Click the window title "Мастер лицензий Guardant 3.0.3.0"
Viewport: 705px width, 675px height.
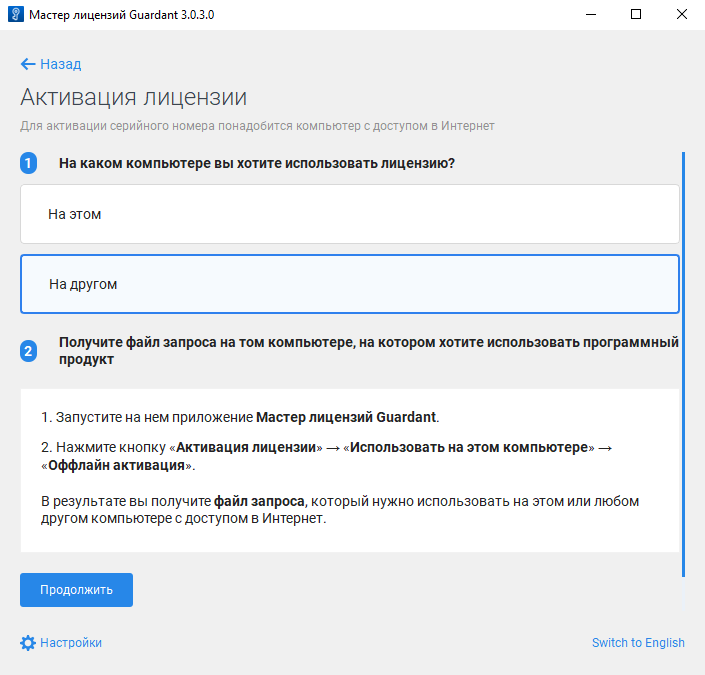(121, 15)
